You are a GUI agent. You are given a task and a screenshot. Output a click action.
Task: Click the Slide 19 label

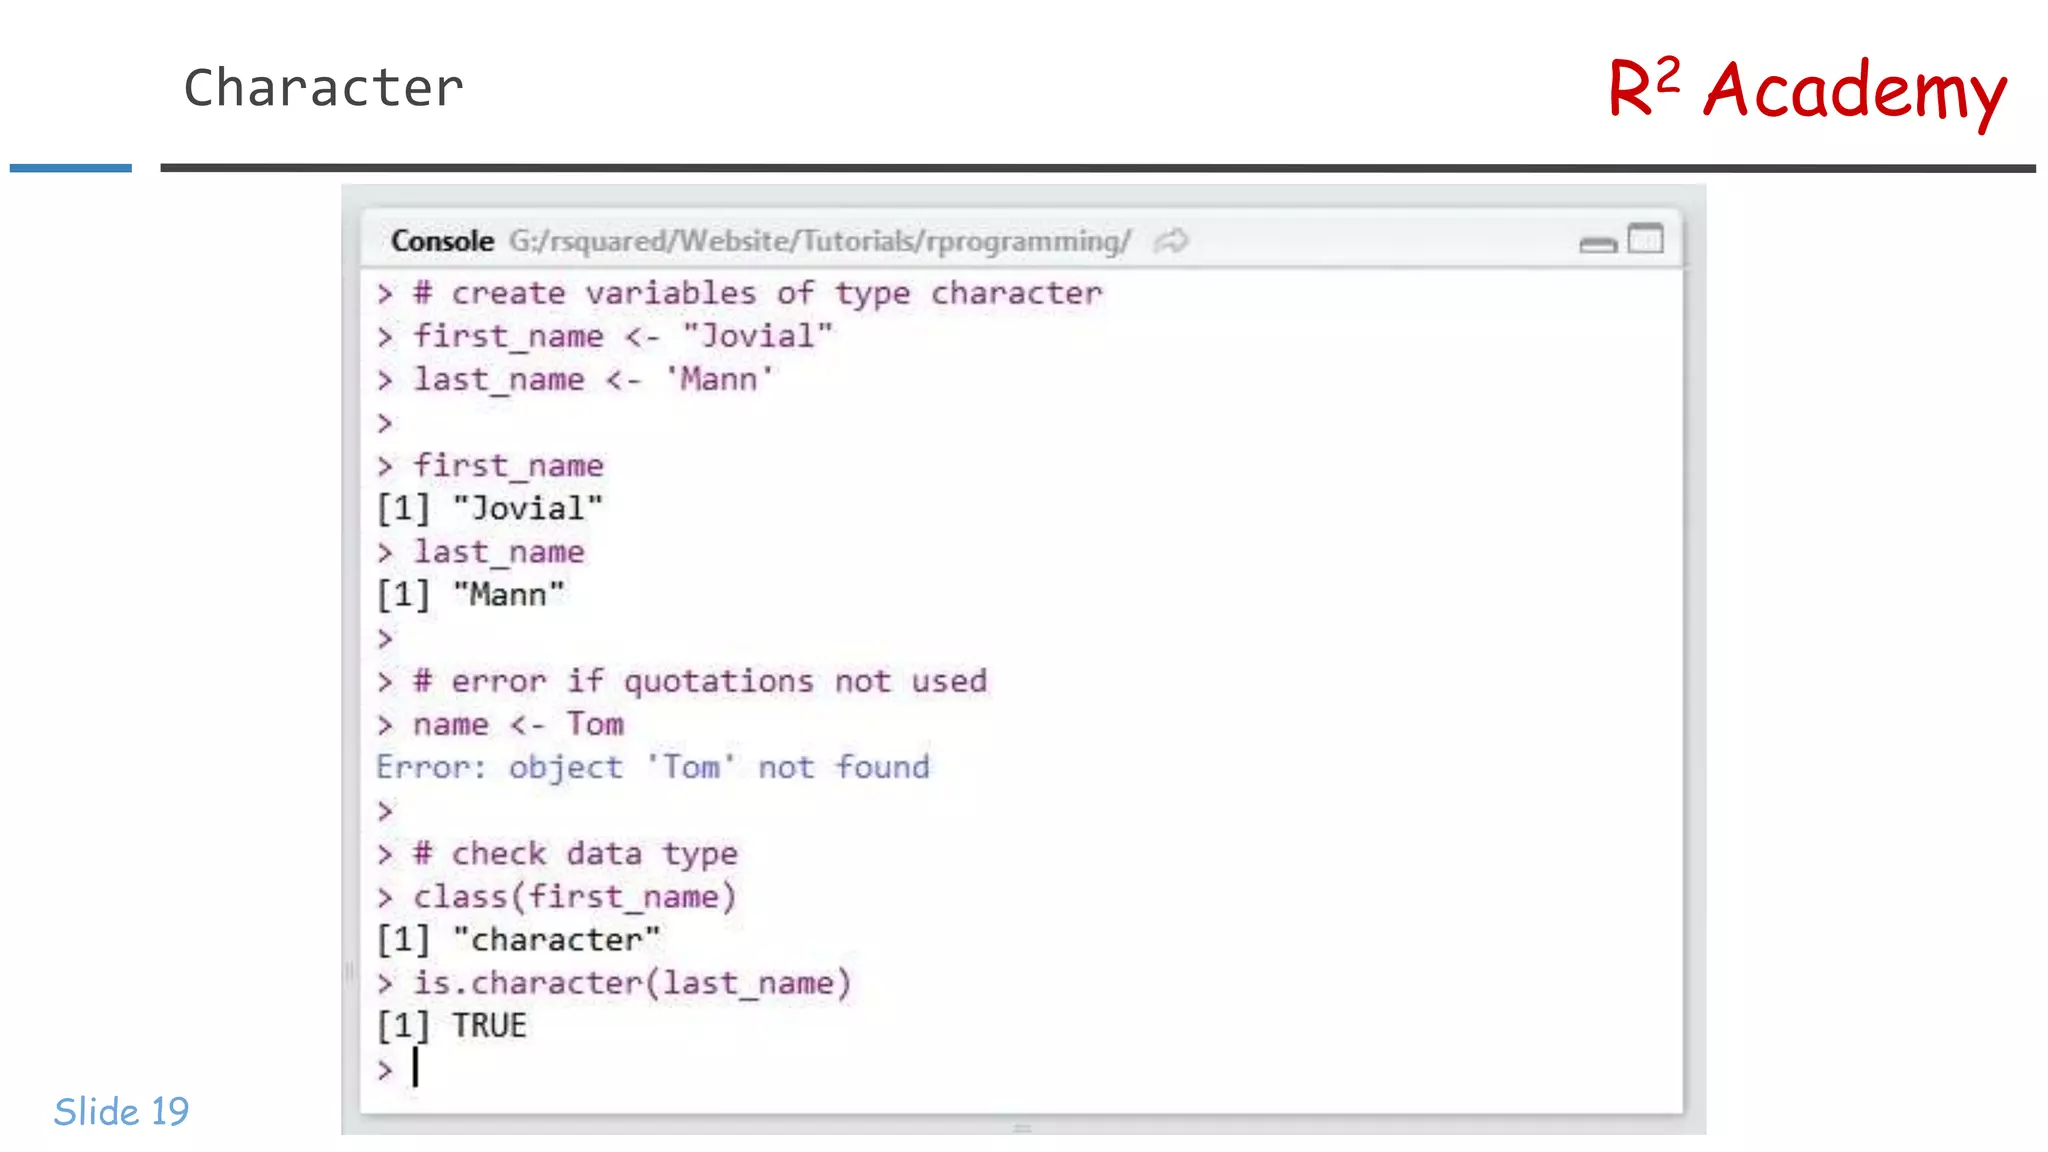pyautogui.click(x=121, y=1111)
